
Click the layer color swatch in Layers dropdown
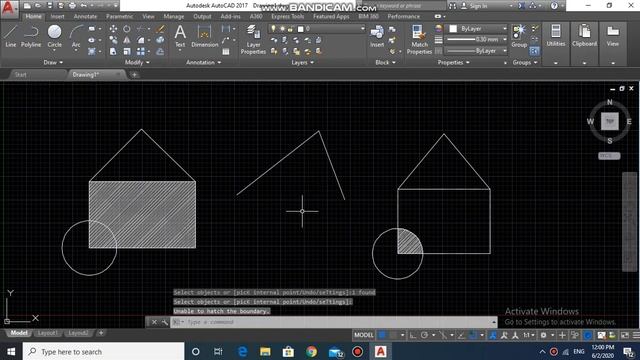(x=300, y=29)
